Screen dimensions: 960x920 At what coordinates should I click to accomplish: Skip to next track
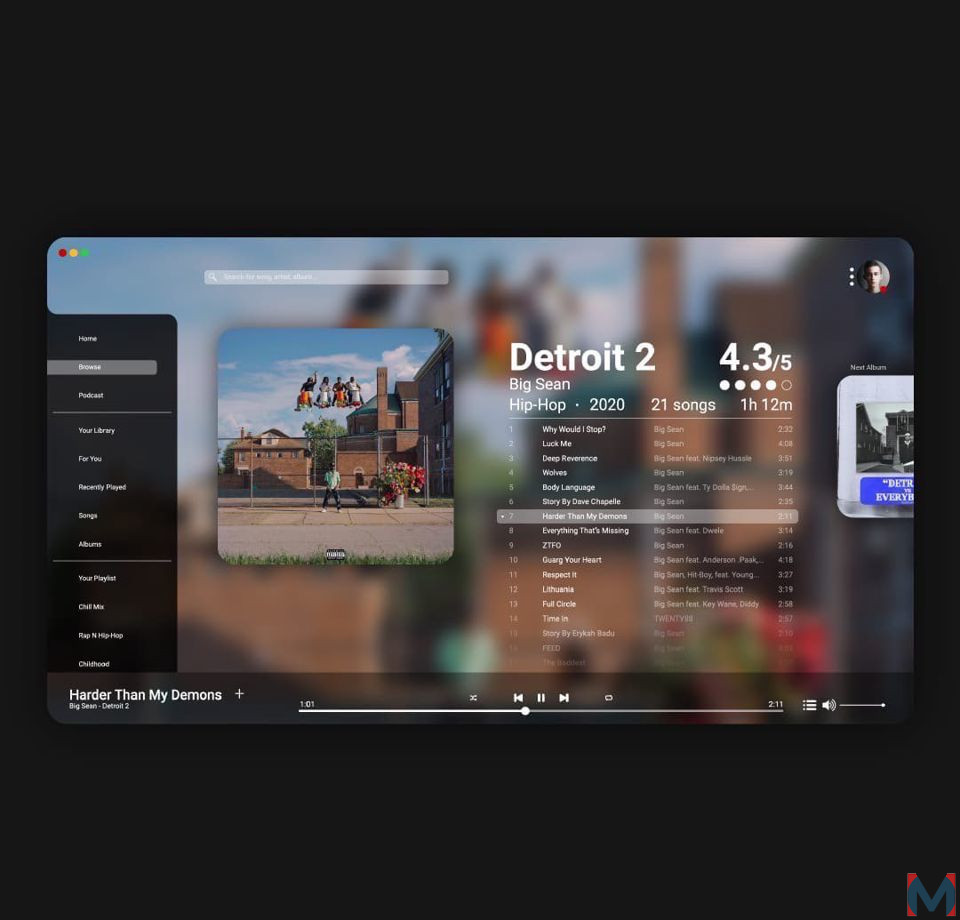pos(564,698)
